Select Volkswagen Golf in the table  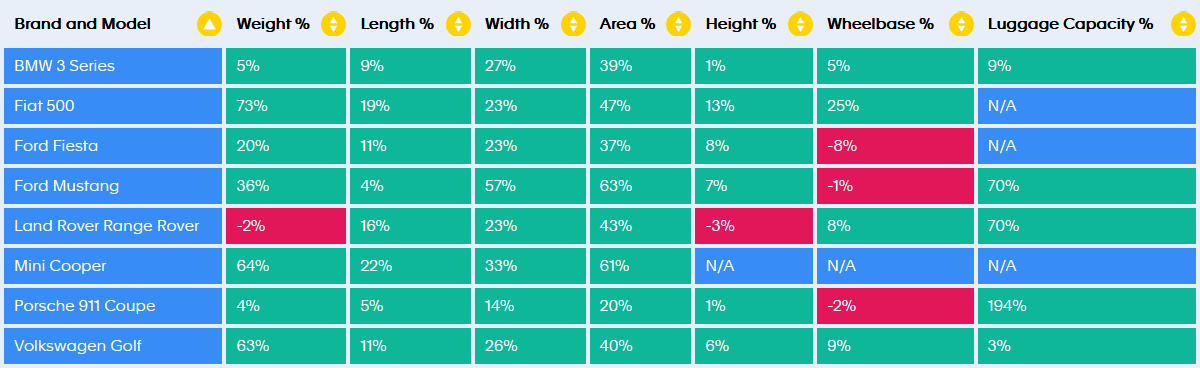pyautogui.click(x=113, y=346)
